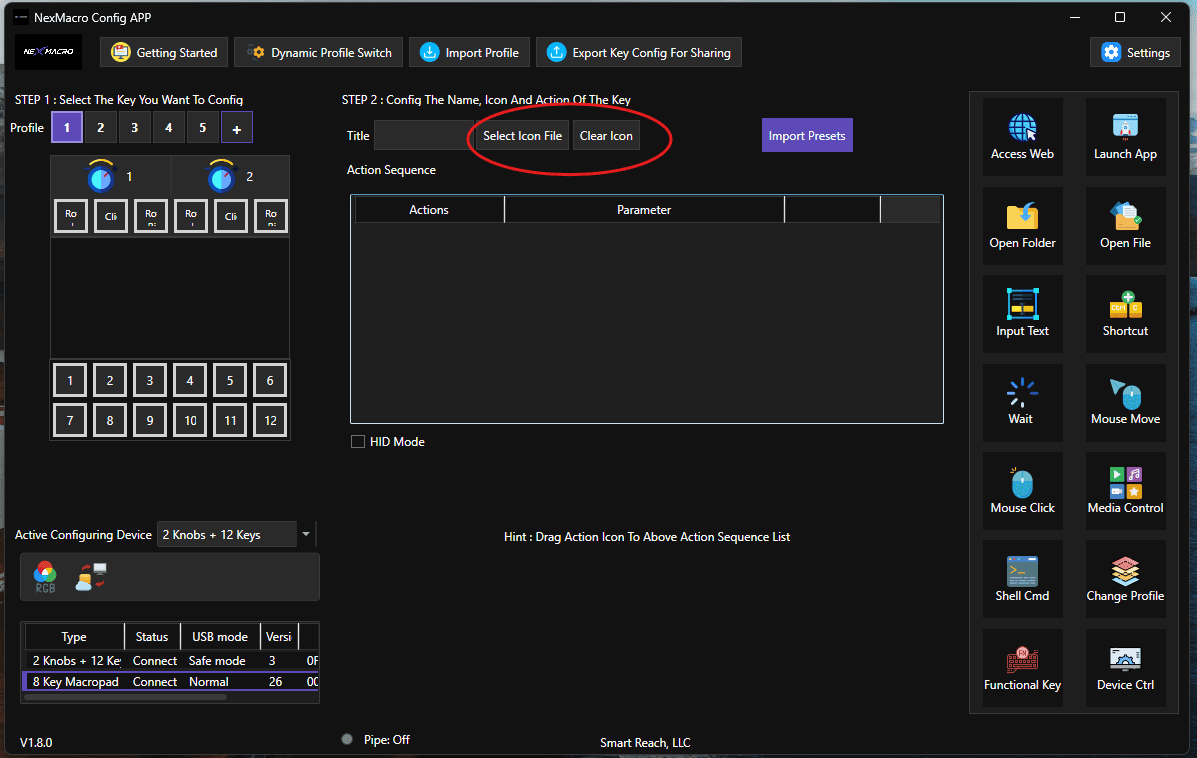This screenshot has width=1197, height=758.
Task: Toggle the HID Mode checkbox
Action: (x=357, y=441)
